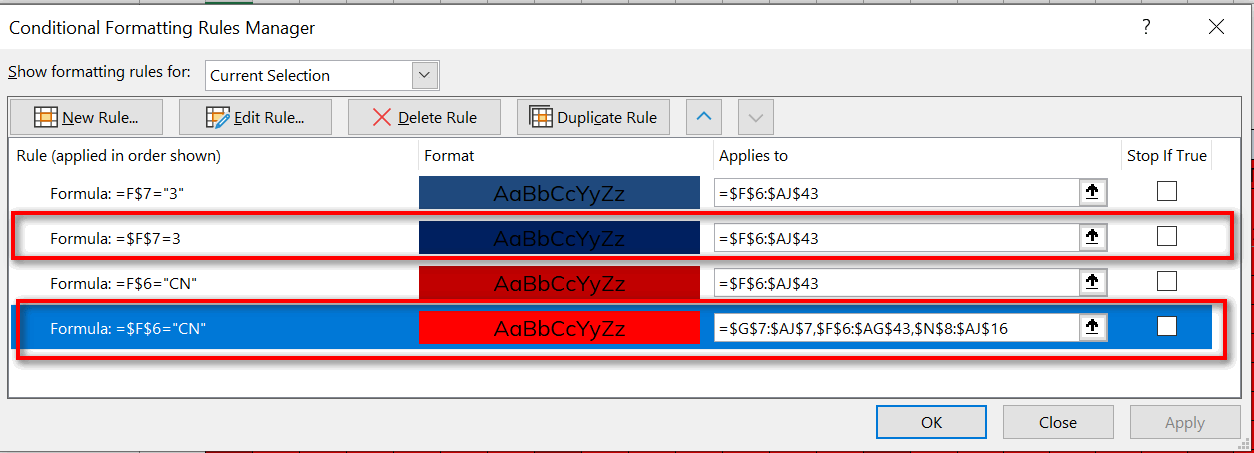Click the New Rule button
The width and height of the screenshot is (1254, 453).
pos(86,117)
